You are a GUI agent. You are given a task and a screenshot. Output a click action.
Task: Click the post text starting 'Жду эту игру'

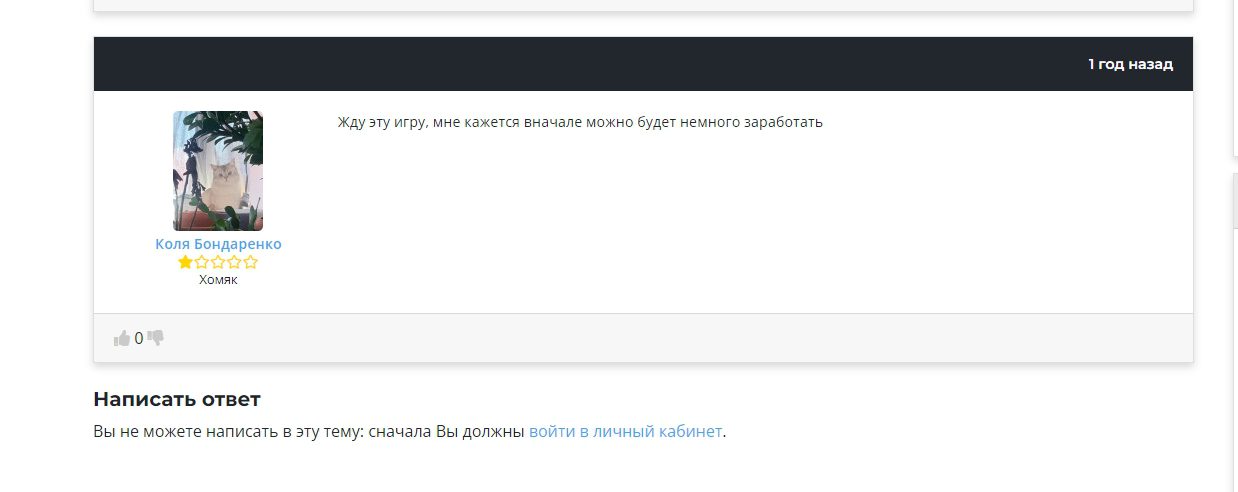(x=580, y=123)
